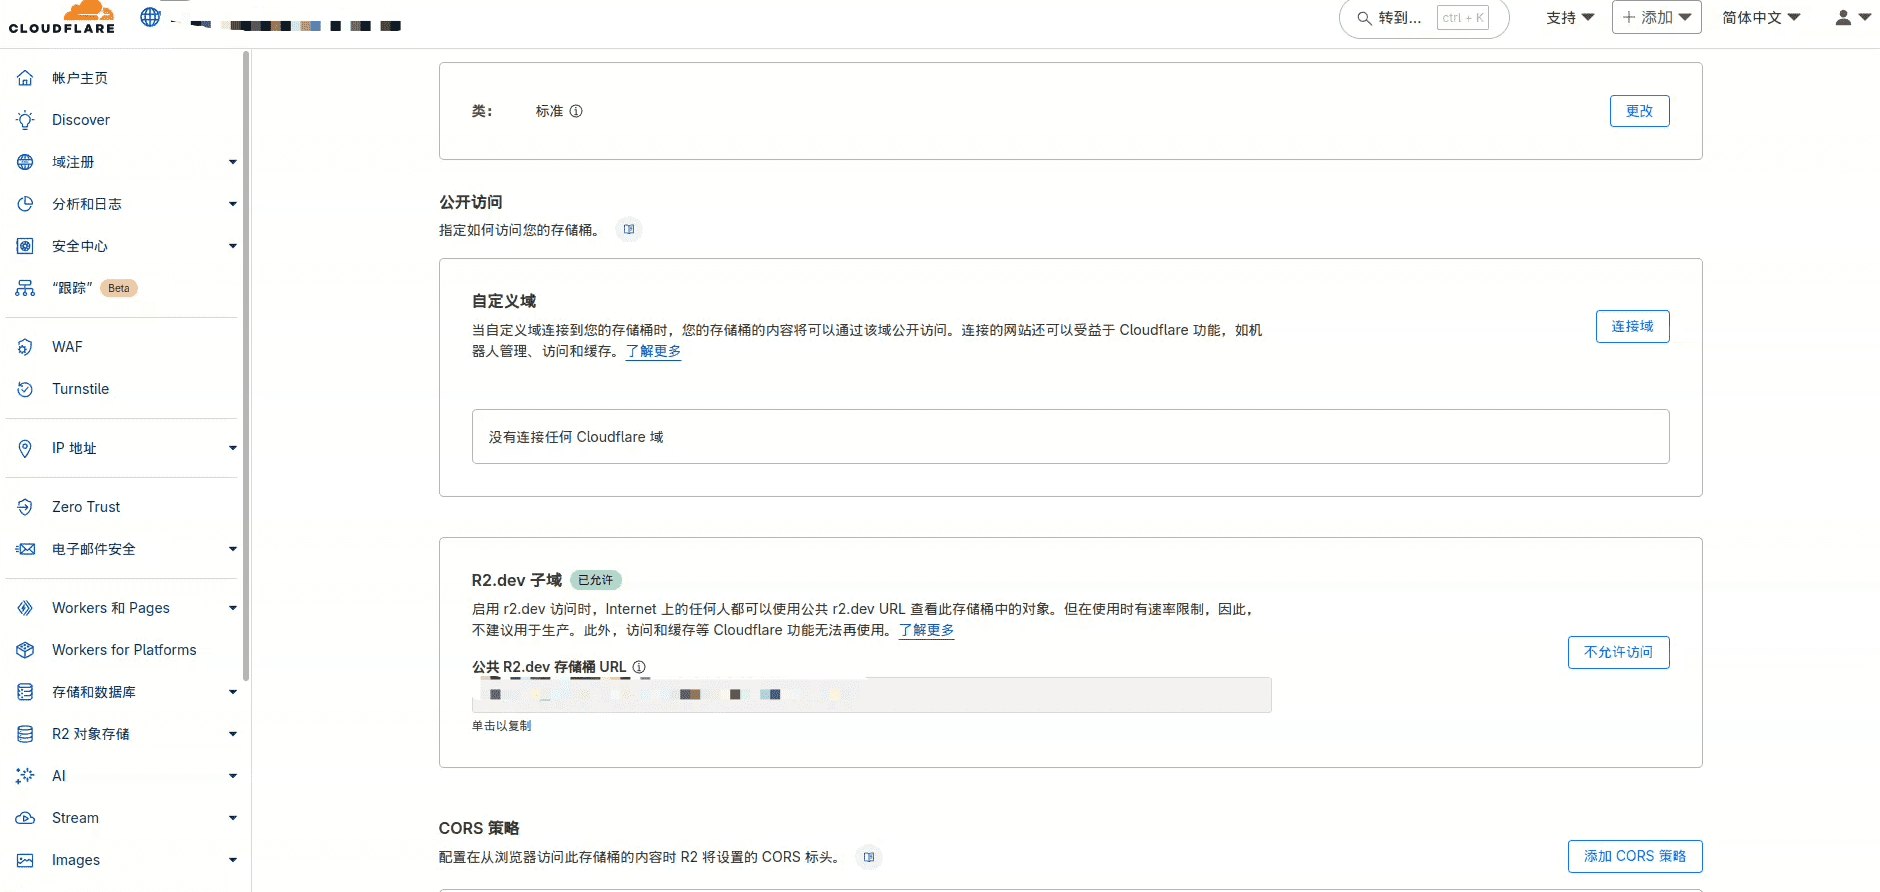Click the 连接域 button
1880x892 pixels.
(x=1632, y=326)
